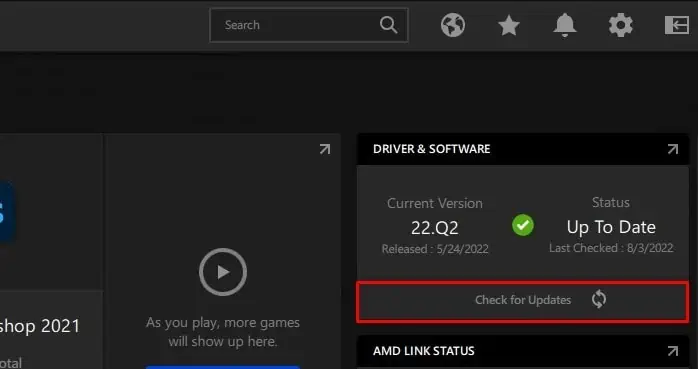Expand the games panel arrow icon
This screenshot has width=698, height=369.
coord(325,149)
